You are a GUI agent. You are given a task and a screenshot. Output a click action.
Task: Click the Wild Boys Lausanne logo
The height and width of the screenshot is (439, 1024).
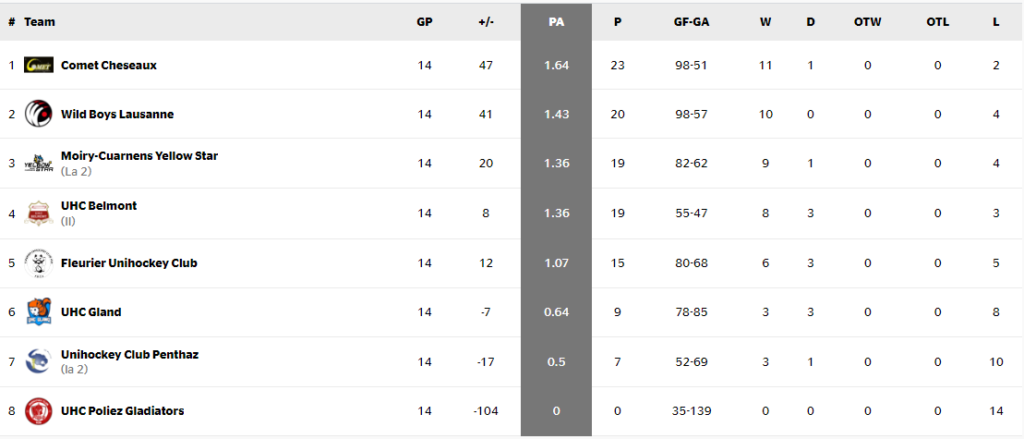point(38,114)
